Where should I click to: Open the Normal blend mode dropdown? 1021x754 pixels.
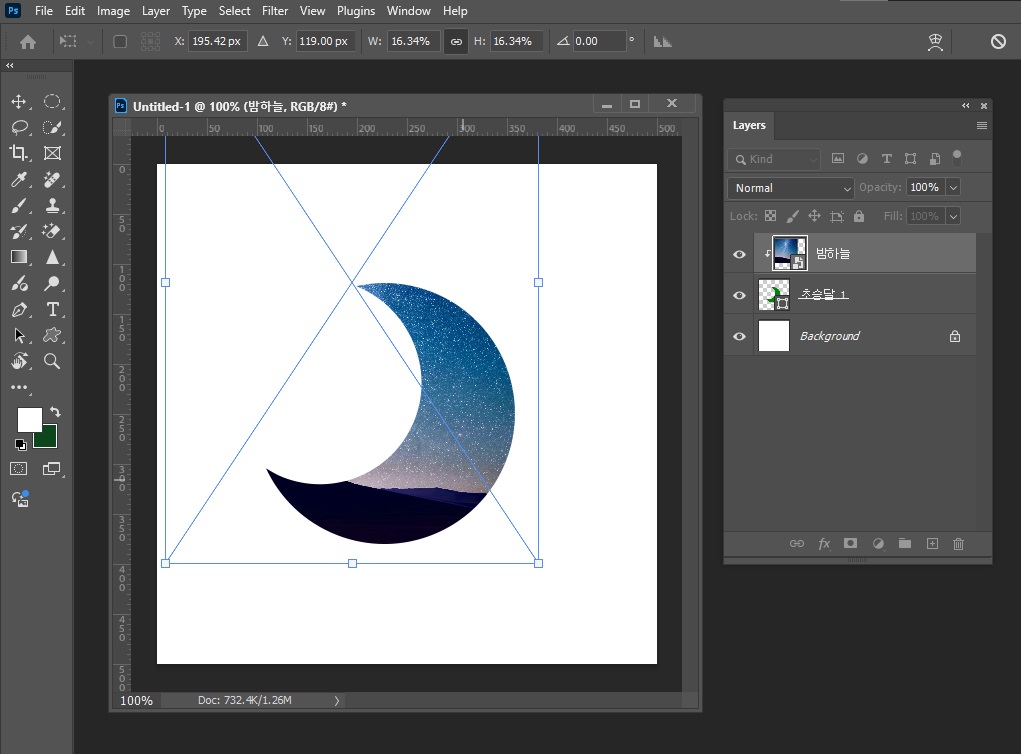coord(790,188)
